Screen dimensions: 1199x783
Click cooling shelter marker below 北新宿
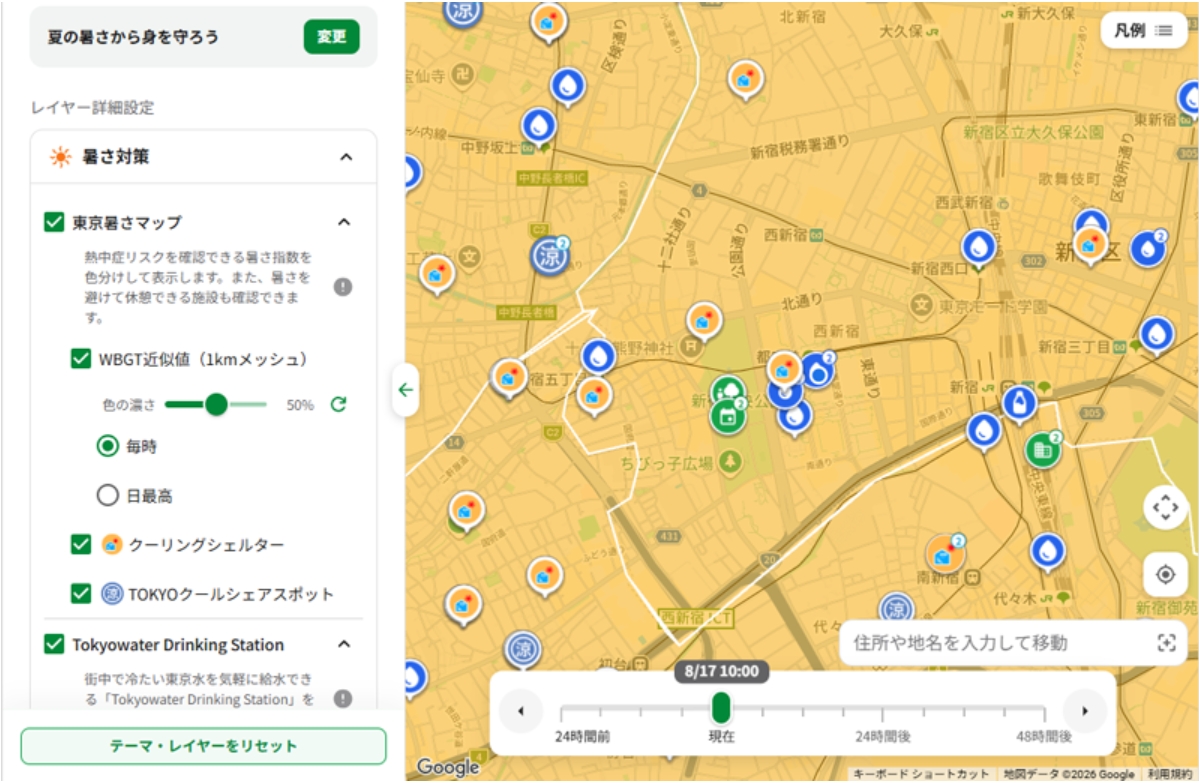(x=746, y=80)
